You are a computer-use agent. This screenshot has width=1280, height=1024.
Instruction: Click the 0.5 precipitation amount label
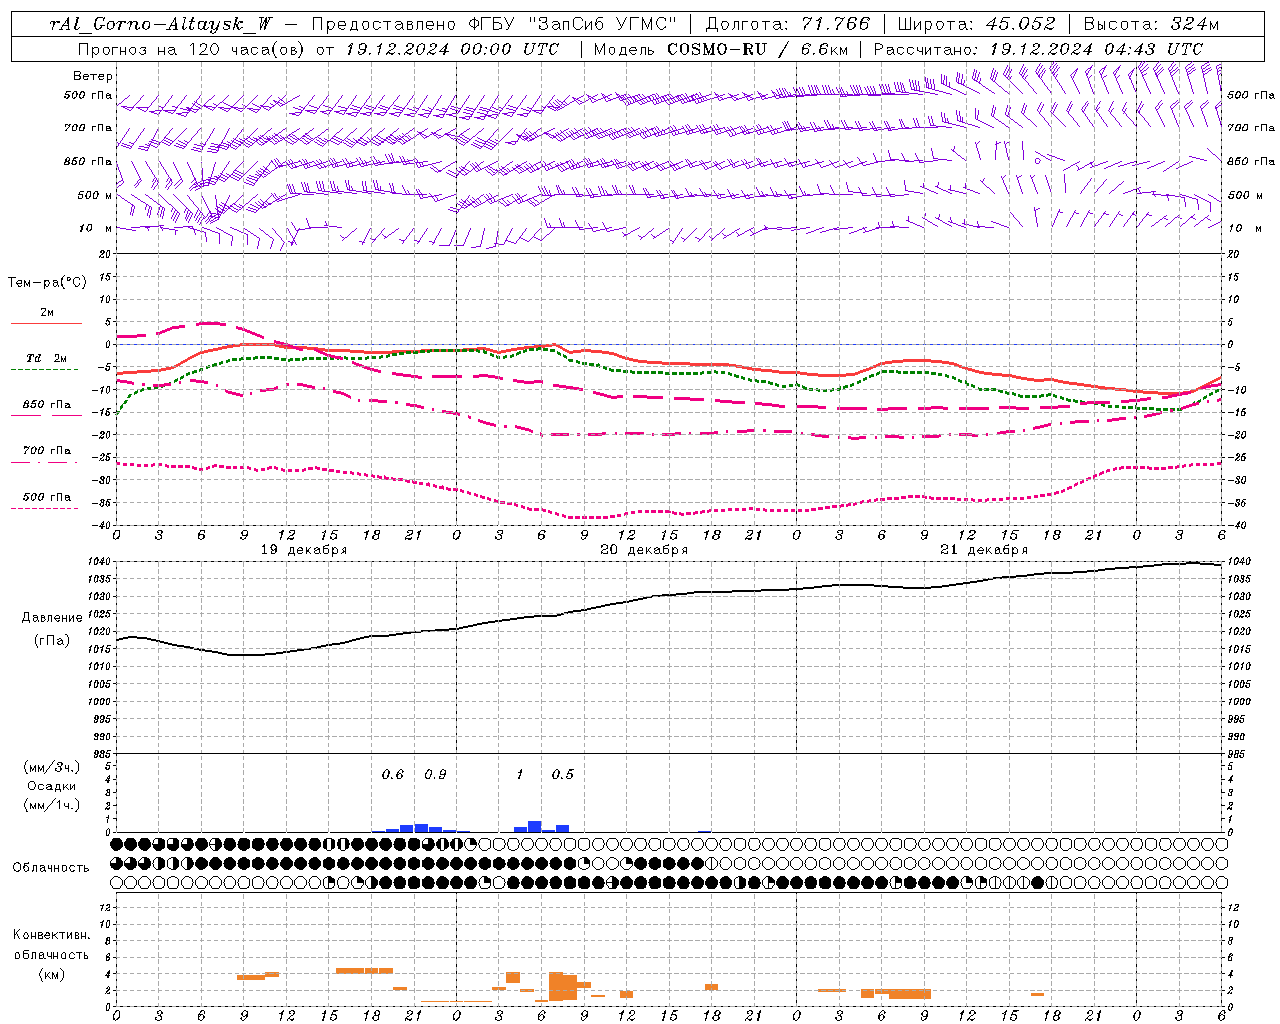coord(563,774)
